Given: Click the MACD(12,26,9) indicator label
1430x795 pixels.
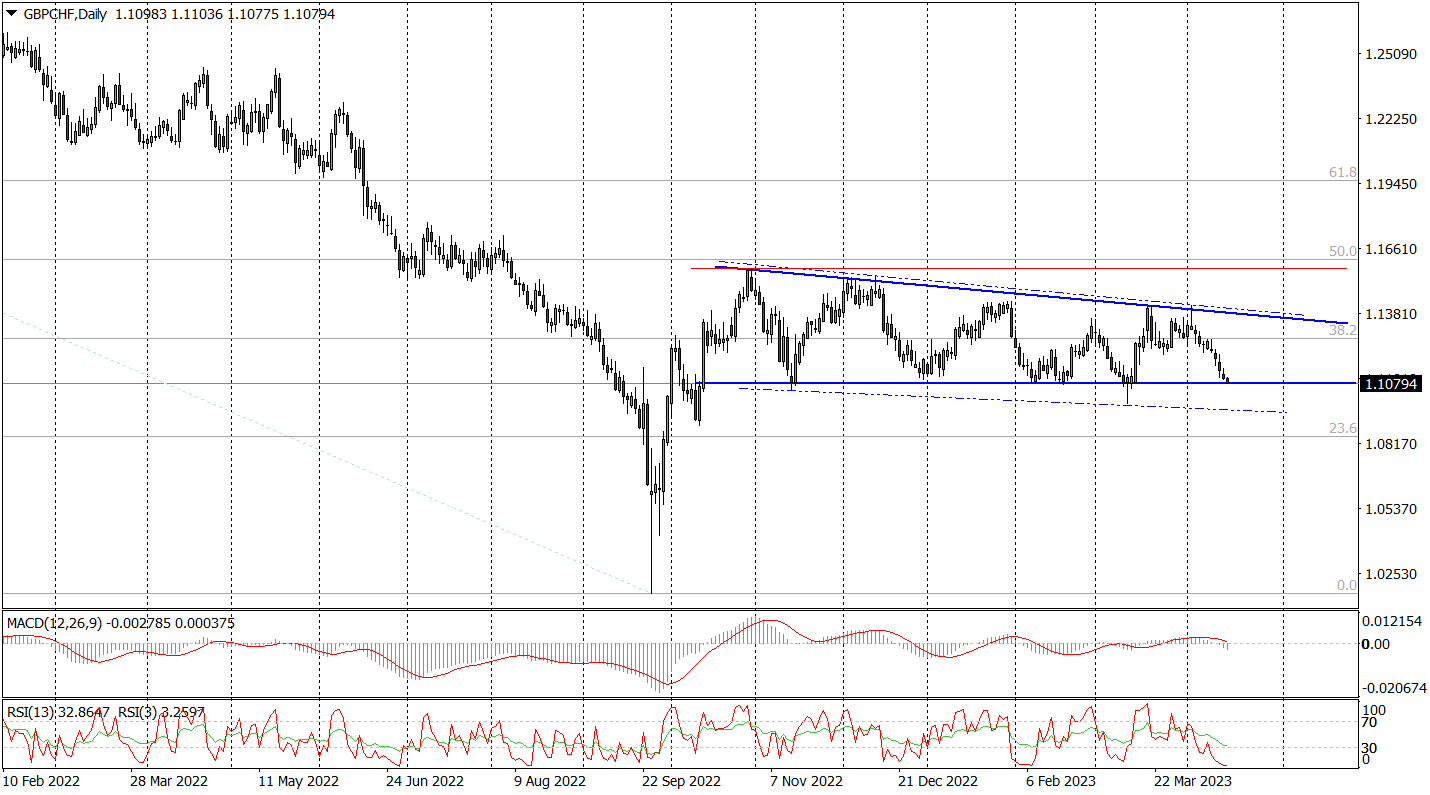Looking at the screenshot, I should coord(55,623).
